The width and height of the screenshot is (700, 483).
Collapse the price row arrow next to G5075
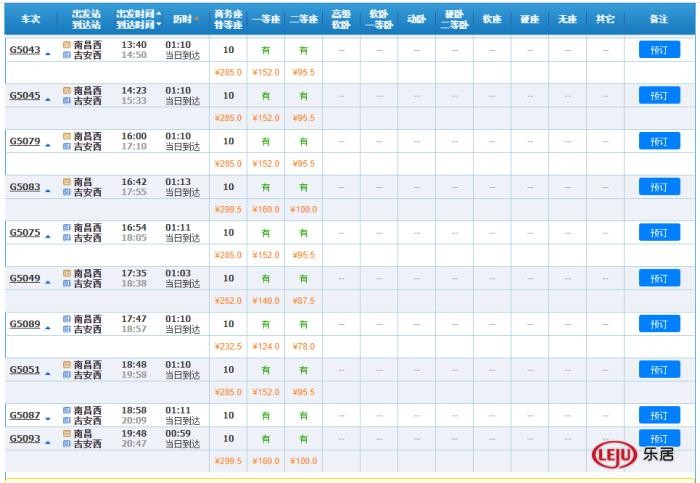coord(47,234)
